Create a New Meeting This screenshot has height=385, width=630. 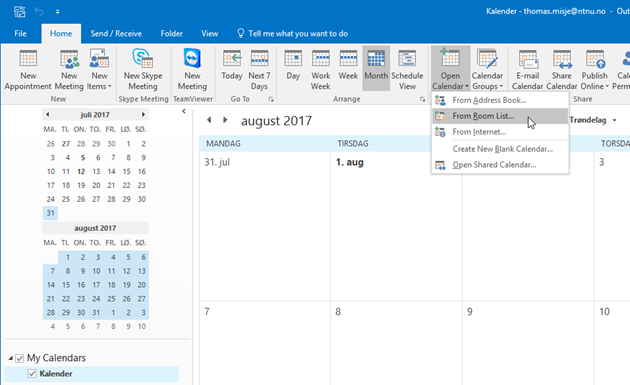coord(69,70)
